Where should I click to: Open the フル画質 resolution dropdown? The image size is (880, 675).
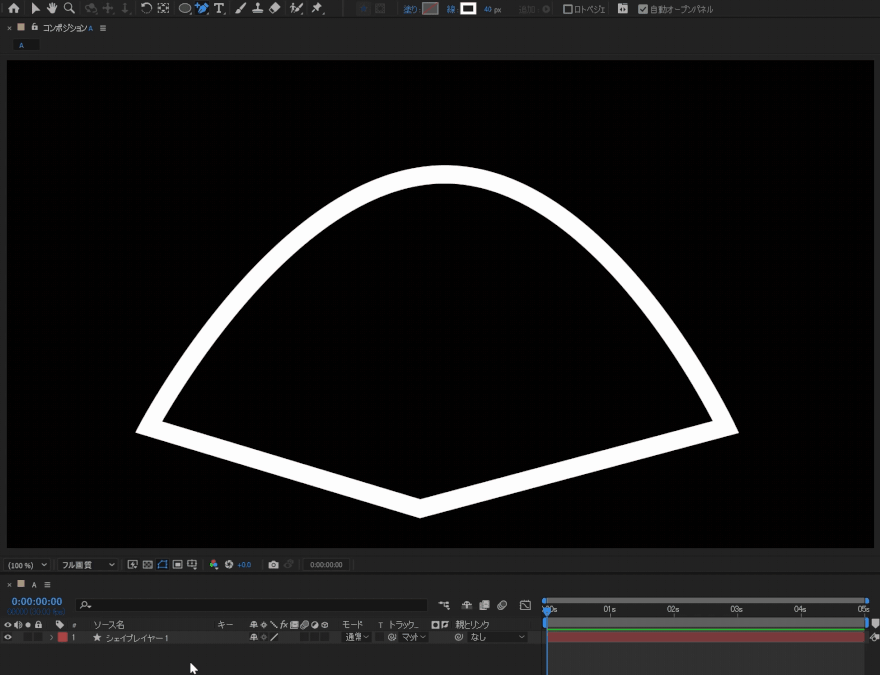coord(88,565)
